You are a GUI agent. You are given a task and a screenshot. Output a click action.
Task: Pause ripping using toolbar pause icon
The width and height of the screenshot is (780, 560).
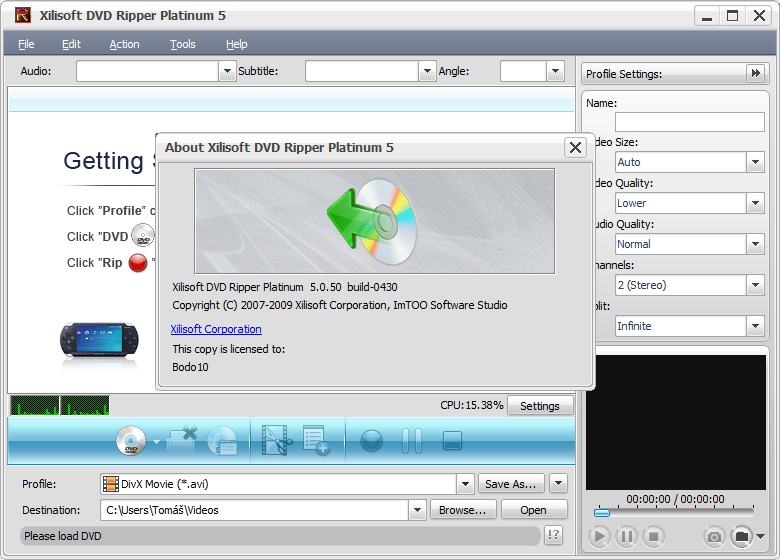click(x=411, y=441)
